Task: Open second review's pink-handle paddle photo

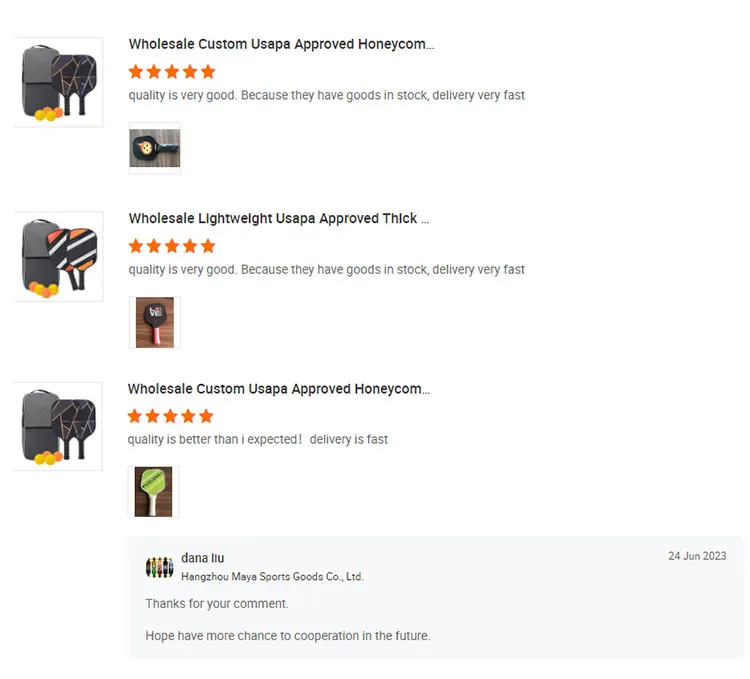Action: [x=154, y=322]
